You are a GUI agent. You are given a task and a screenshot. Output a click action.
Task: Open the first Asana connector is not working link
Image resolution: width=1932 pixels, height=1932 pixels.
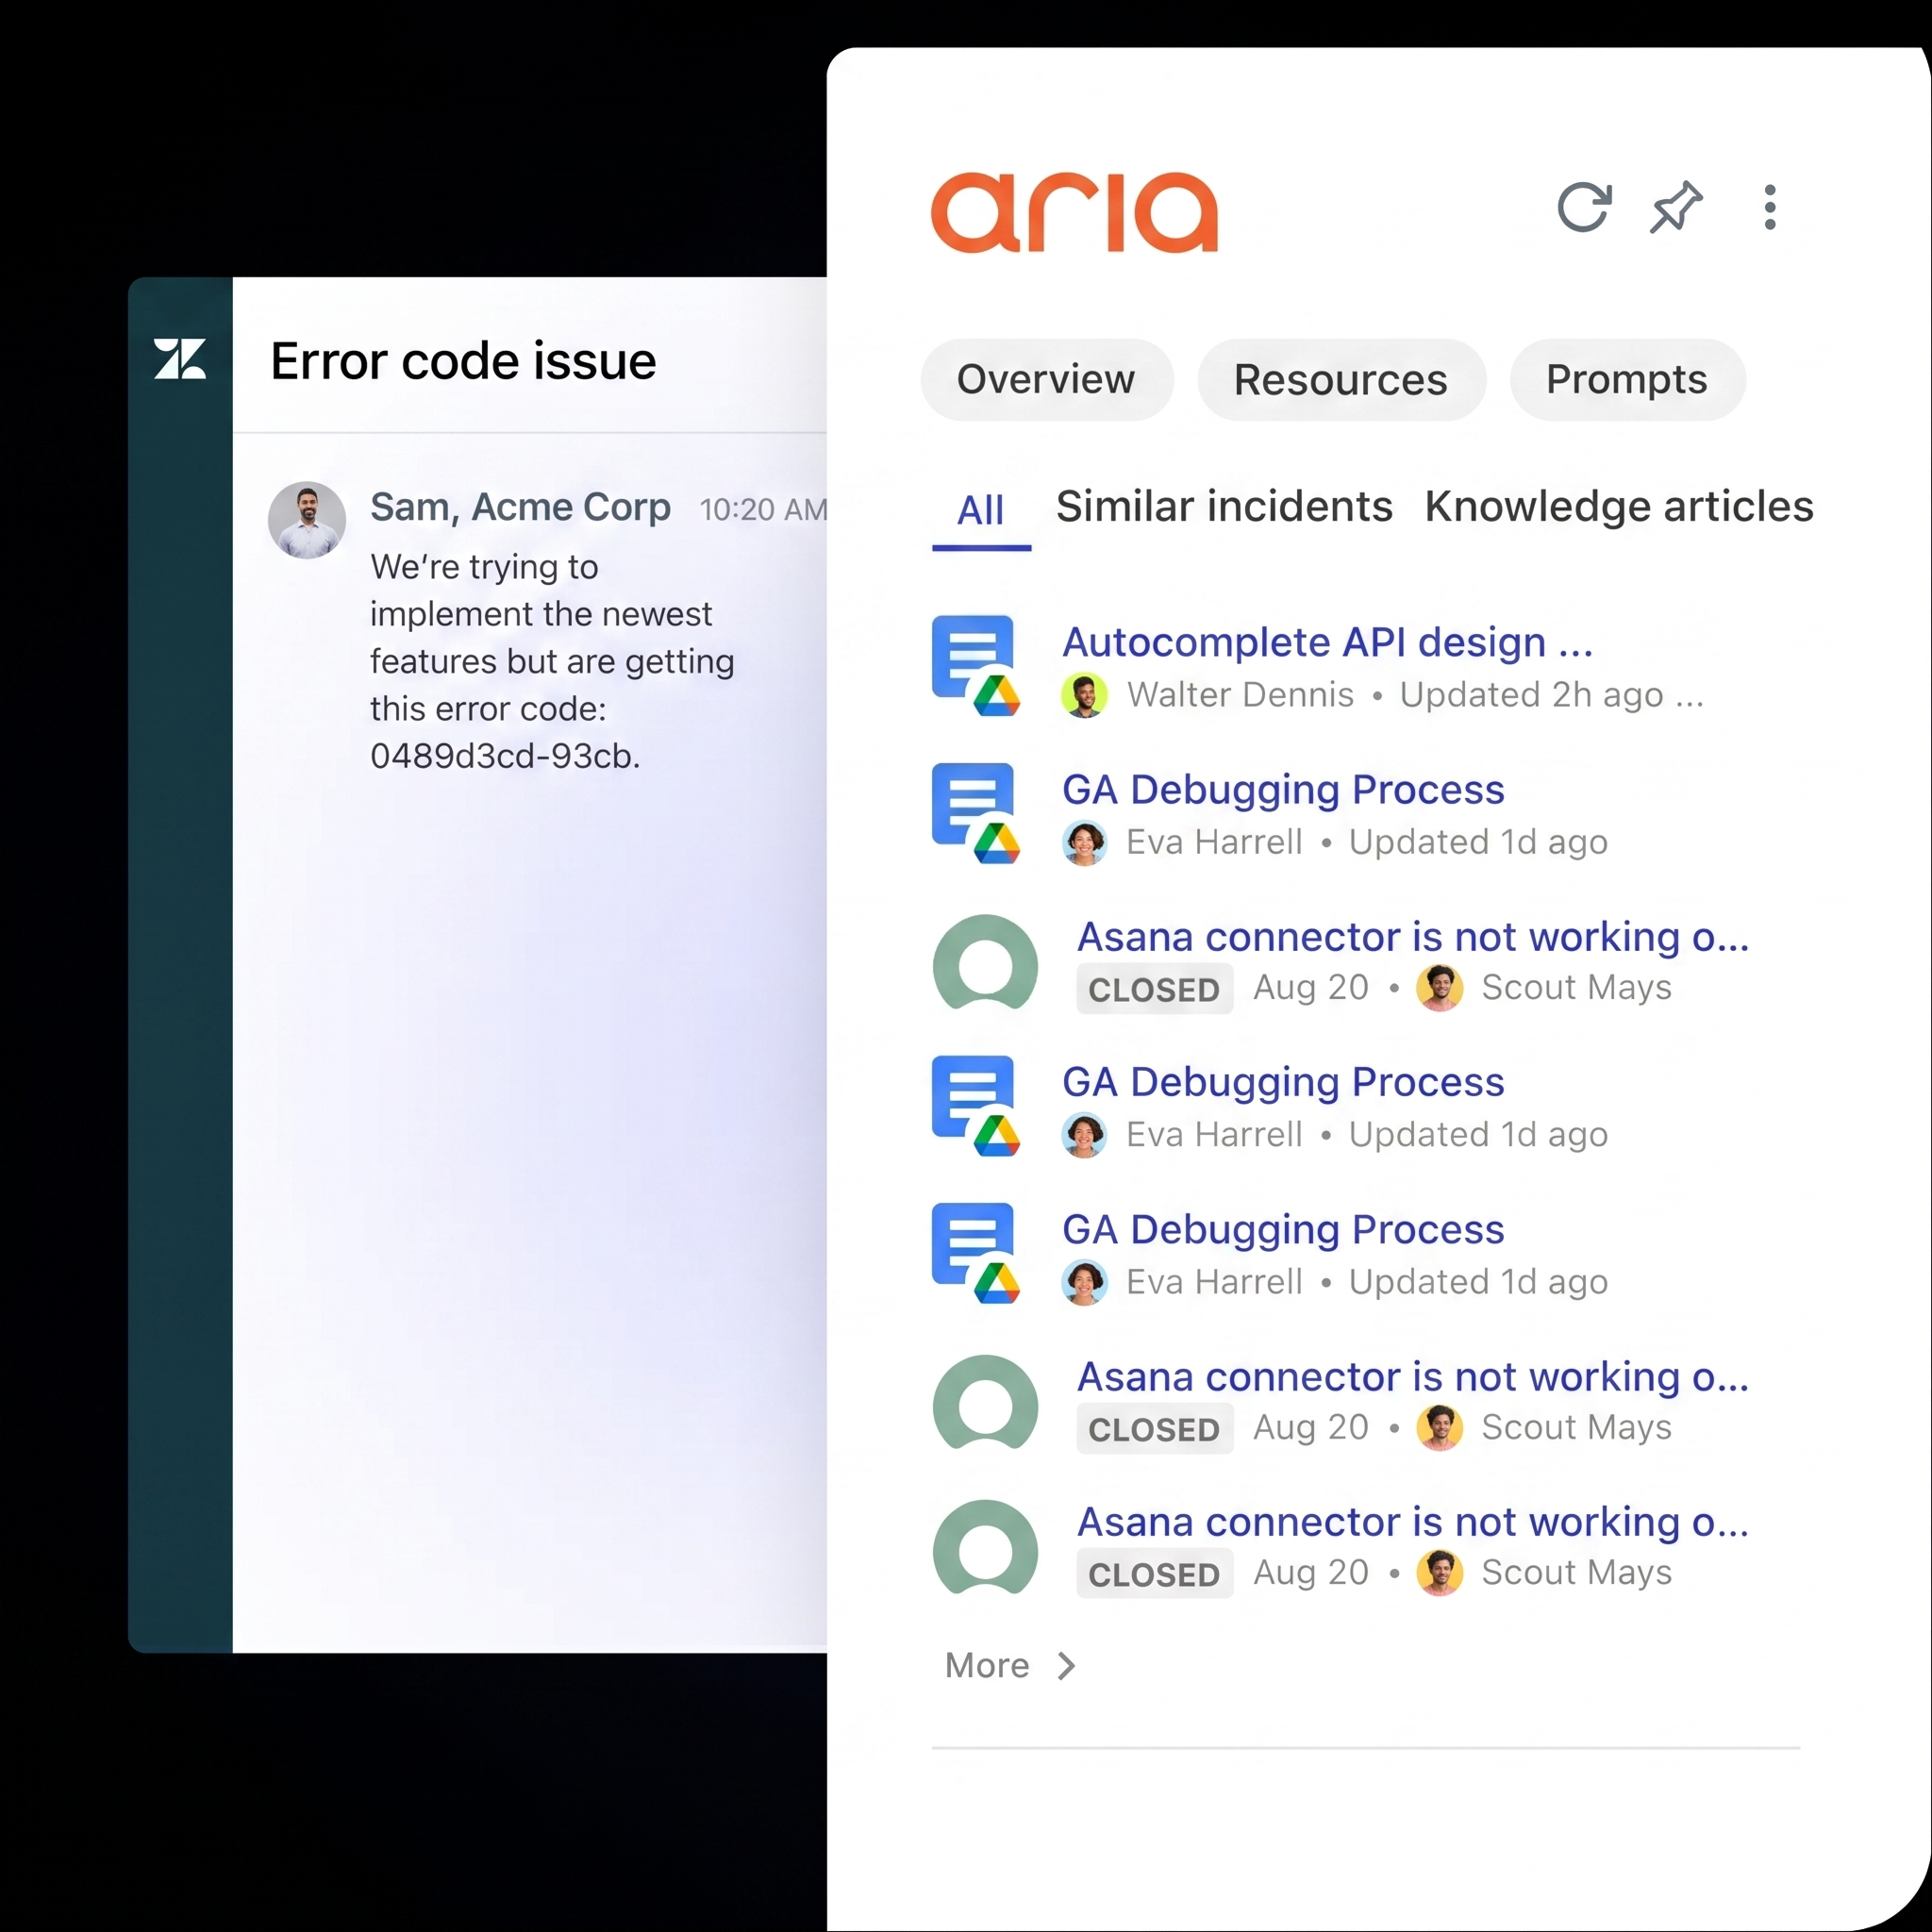1413,937
